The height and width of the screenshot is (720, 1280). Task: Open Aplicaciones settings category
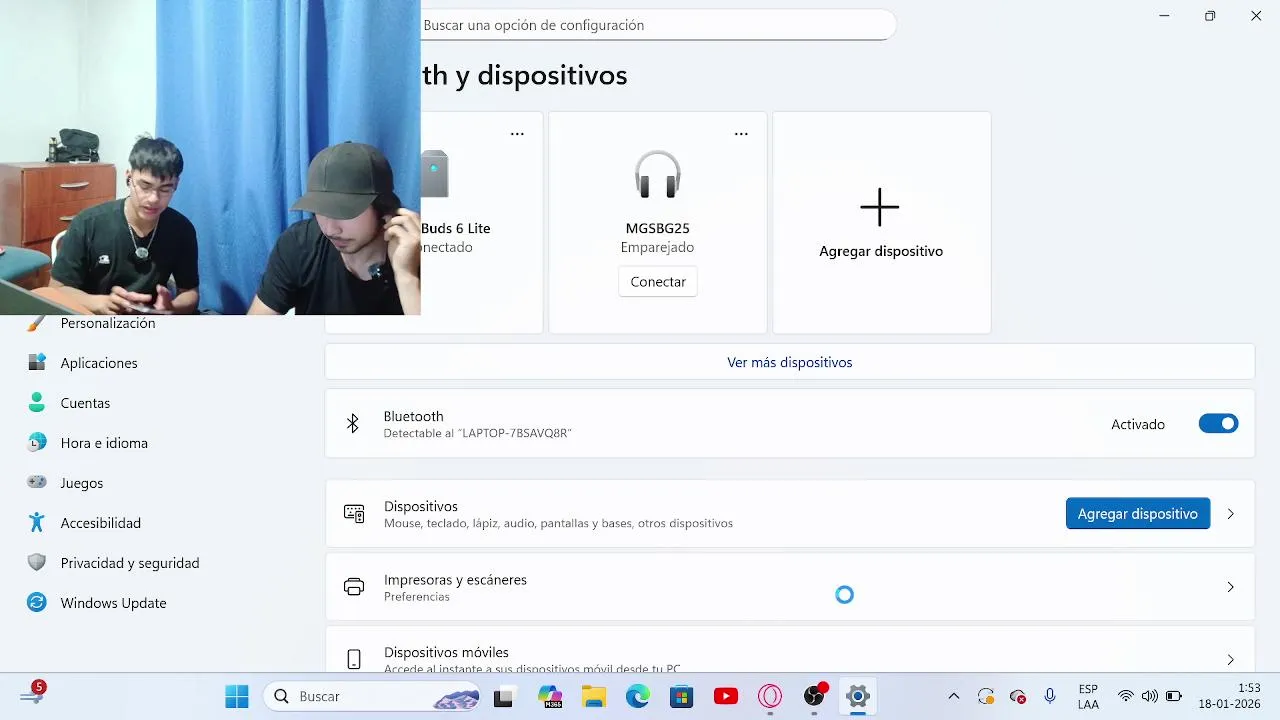[99, 363]
